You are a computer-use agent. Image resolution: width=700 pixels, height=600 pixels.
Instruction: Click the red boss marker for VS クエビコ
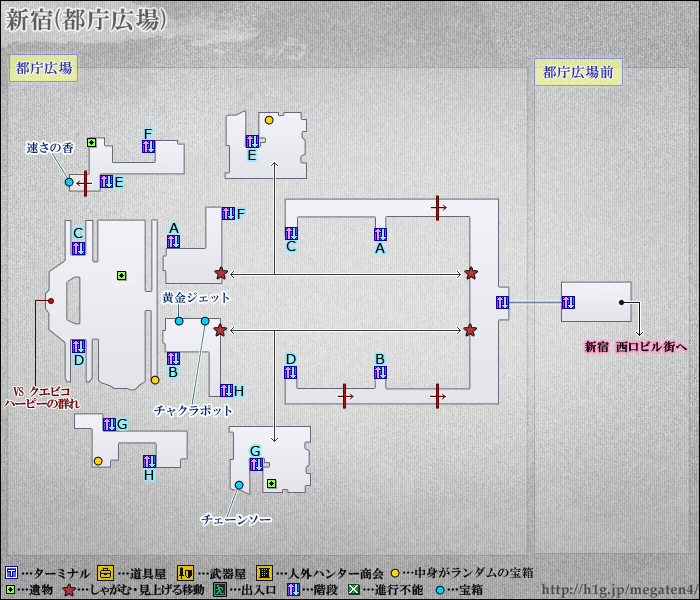coord(50,300)
